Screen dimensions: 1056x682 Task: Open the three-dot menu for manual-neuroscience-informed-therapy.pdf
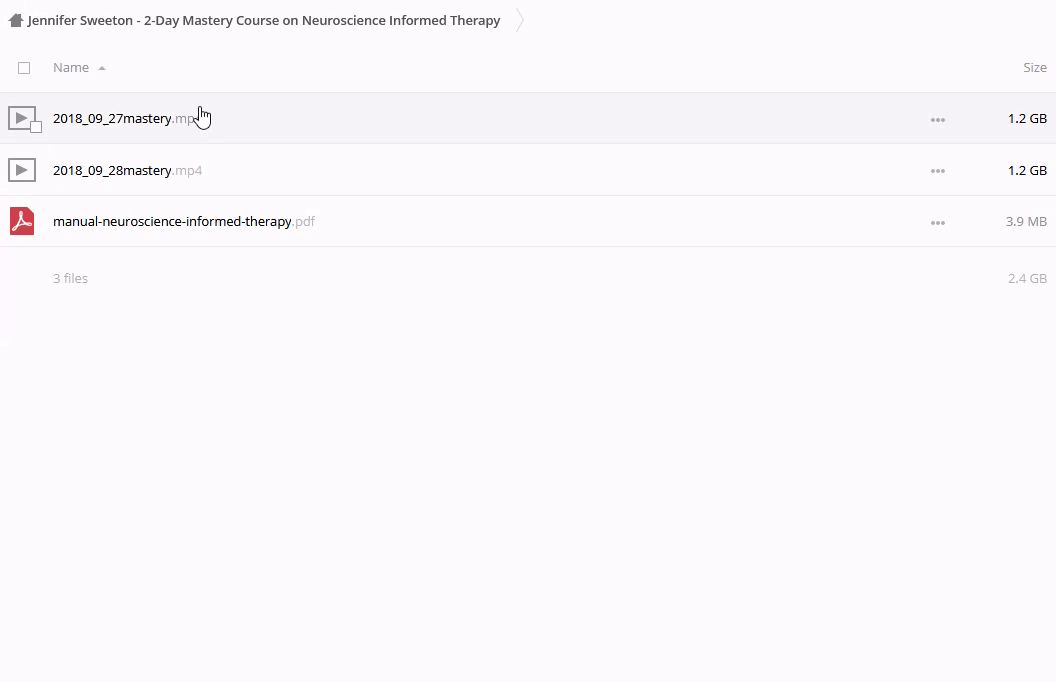pyautogui.click(x=937, y=222)
